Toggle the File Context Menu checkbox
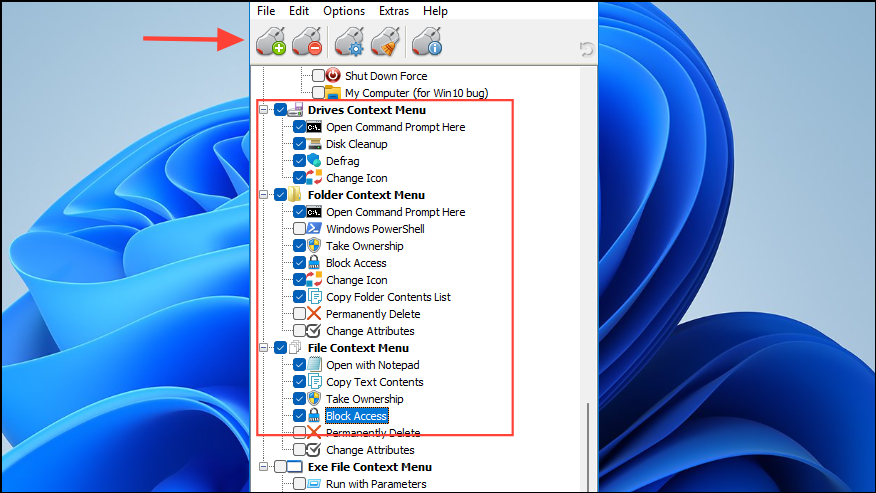Viewport: 876px width, 493px height. (280, 348)
